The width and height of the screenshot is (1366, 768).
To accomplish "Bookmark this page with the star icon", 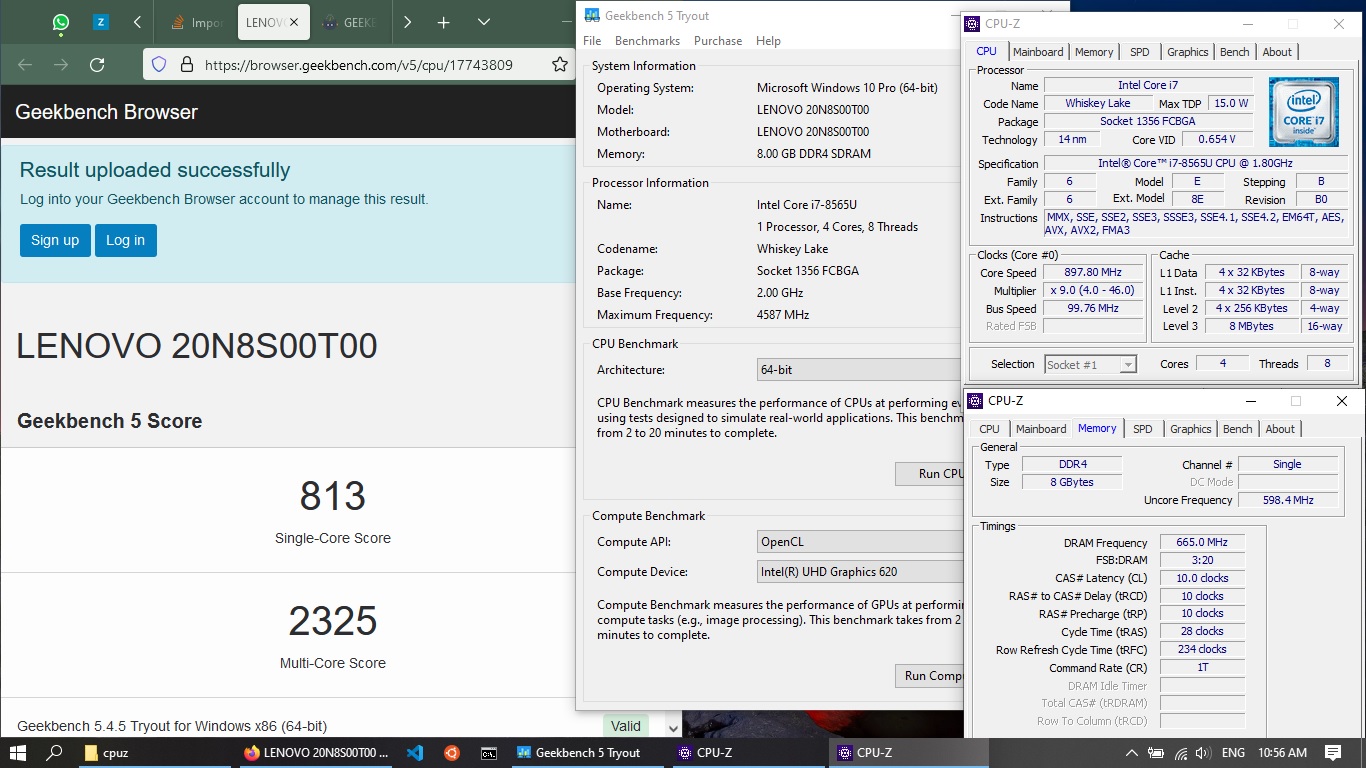I will [x=560, y=65].
